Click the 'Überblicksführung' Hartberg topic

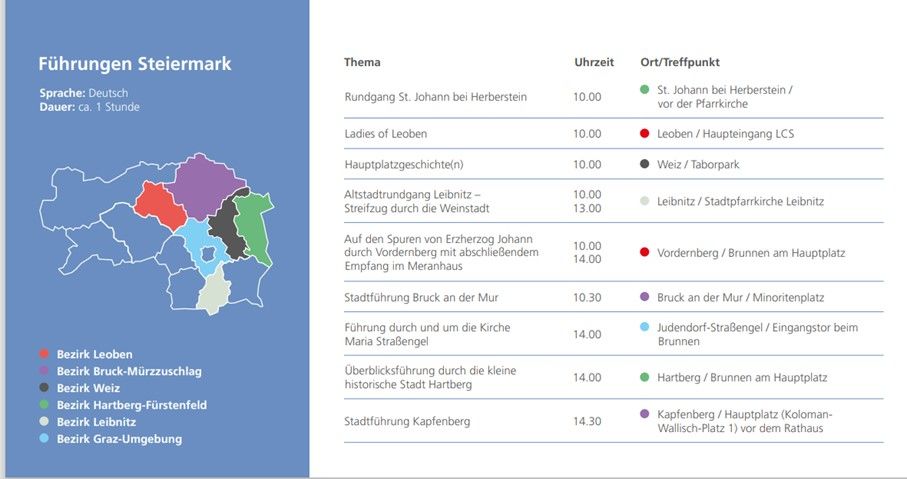[x=430, y=377]
